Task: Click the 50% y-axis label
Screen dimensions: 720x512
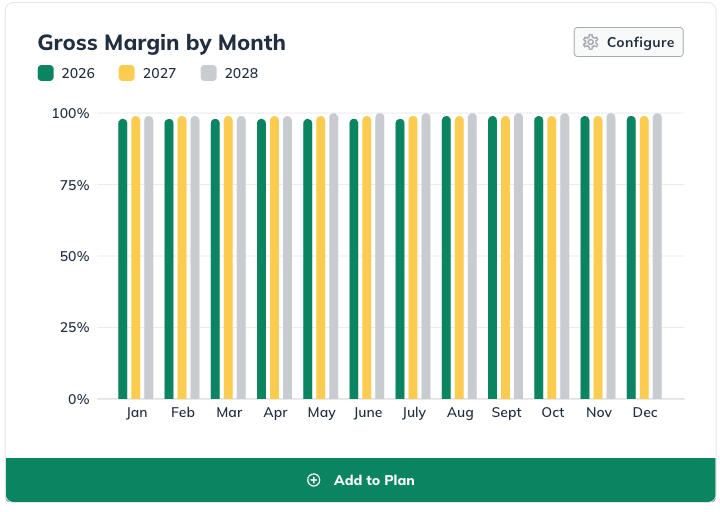Action: pyautogui.click(x=74, y=256)
